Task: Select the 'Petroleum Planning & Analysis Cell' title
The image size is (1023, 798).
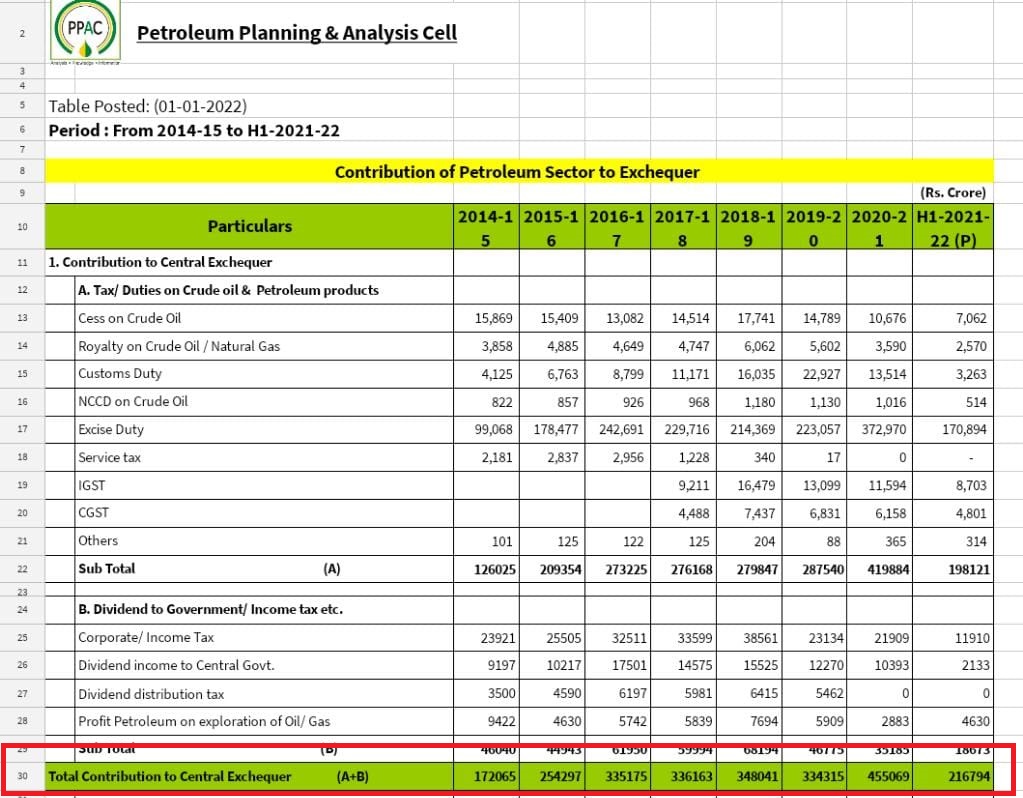Action: pos(297,33)
